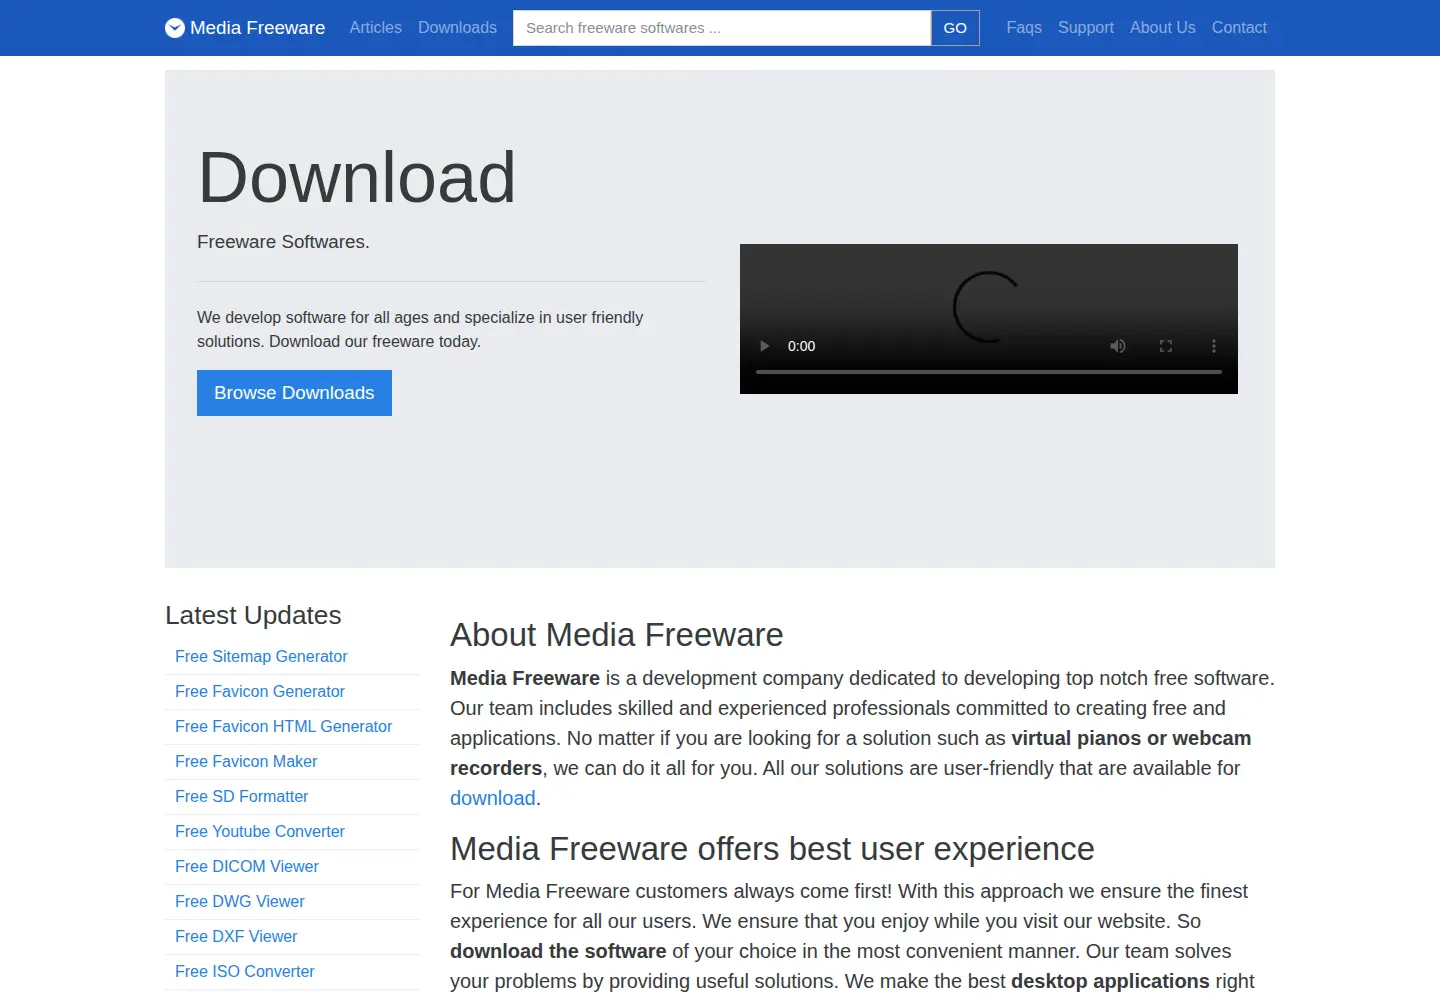Click the Media Freeware offers best user experience heading
1440x1000 pixels.
tap(772, 849)
